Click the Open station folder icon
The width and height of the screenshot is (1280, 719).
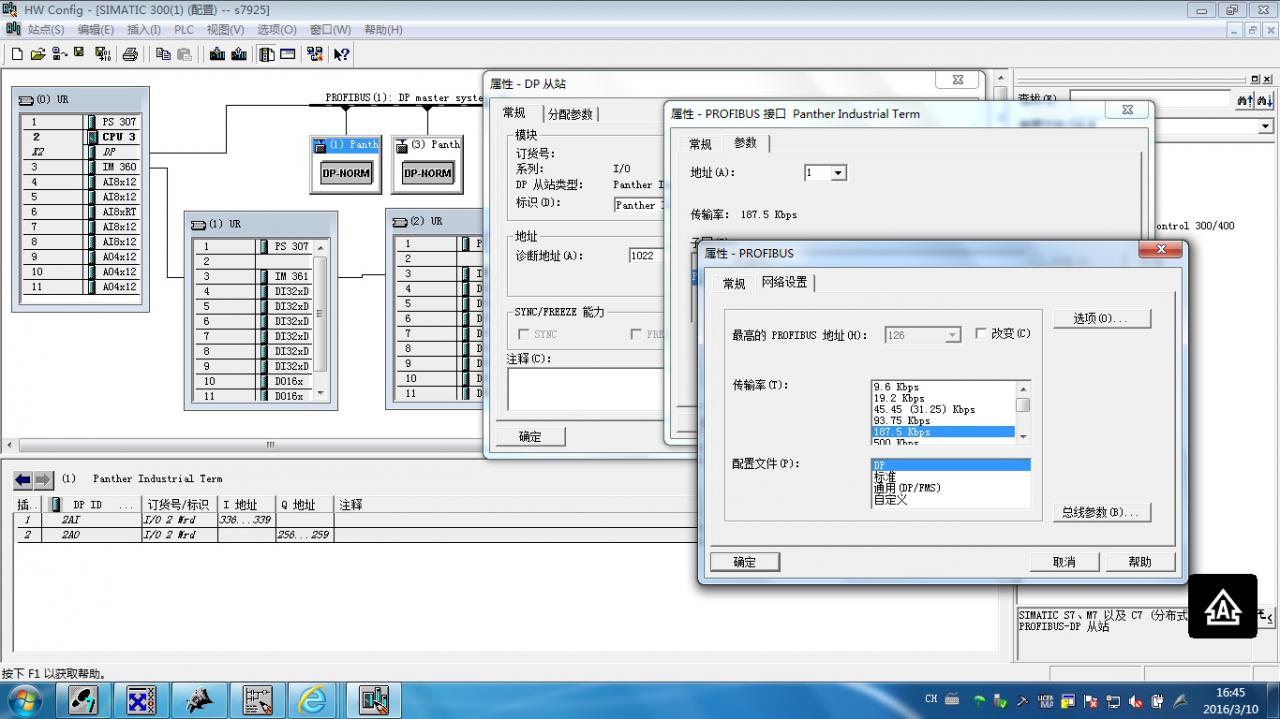point(38,54)
